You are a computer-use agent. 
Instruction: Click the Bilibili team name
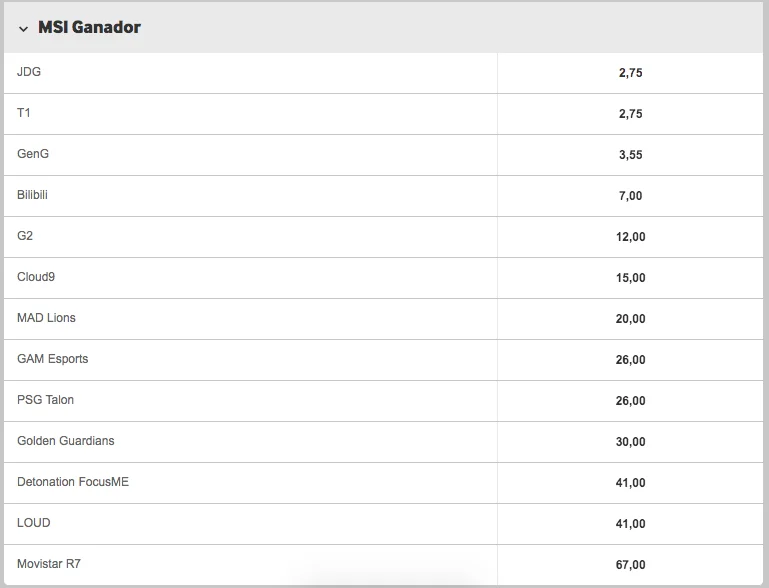pos(32,195)
